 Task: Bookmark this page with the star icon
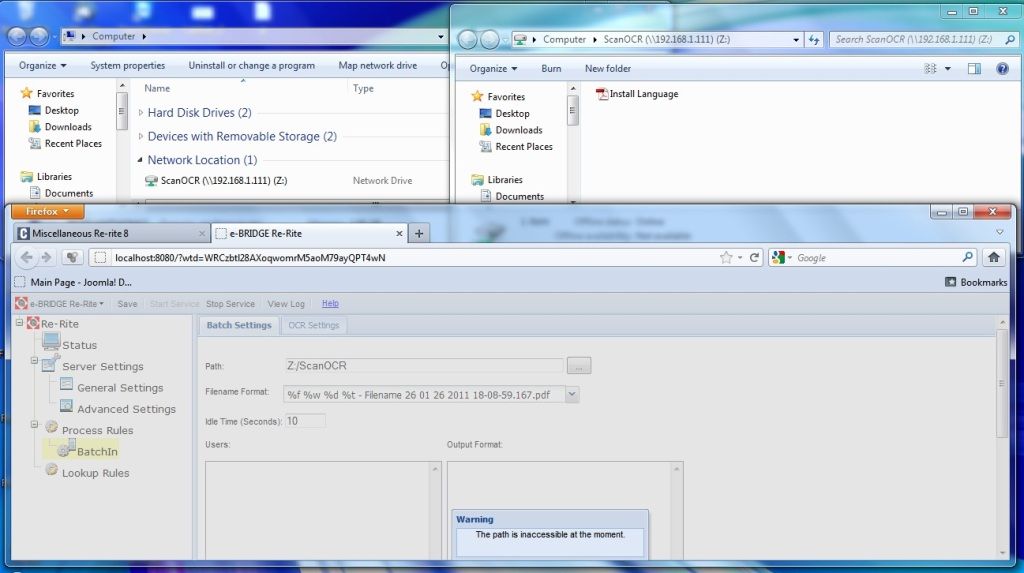coord(726,257)
